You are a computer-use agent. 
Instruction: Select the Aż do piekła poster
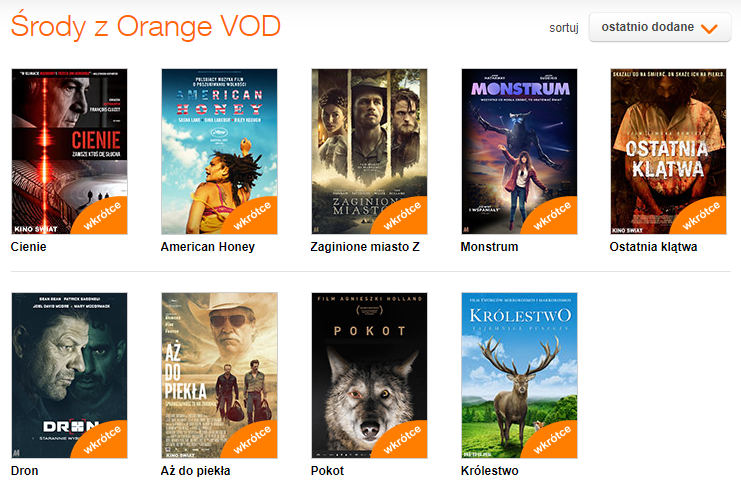point(219,376)
